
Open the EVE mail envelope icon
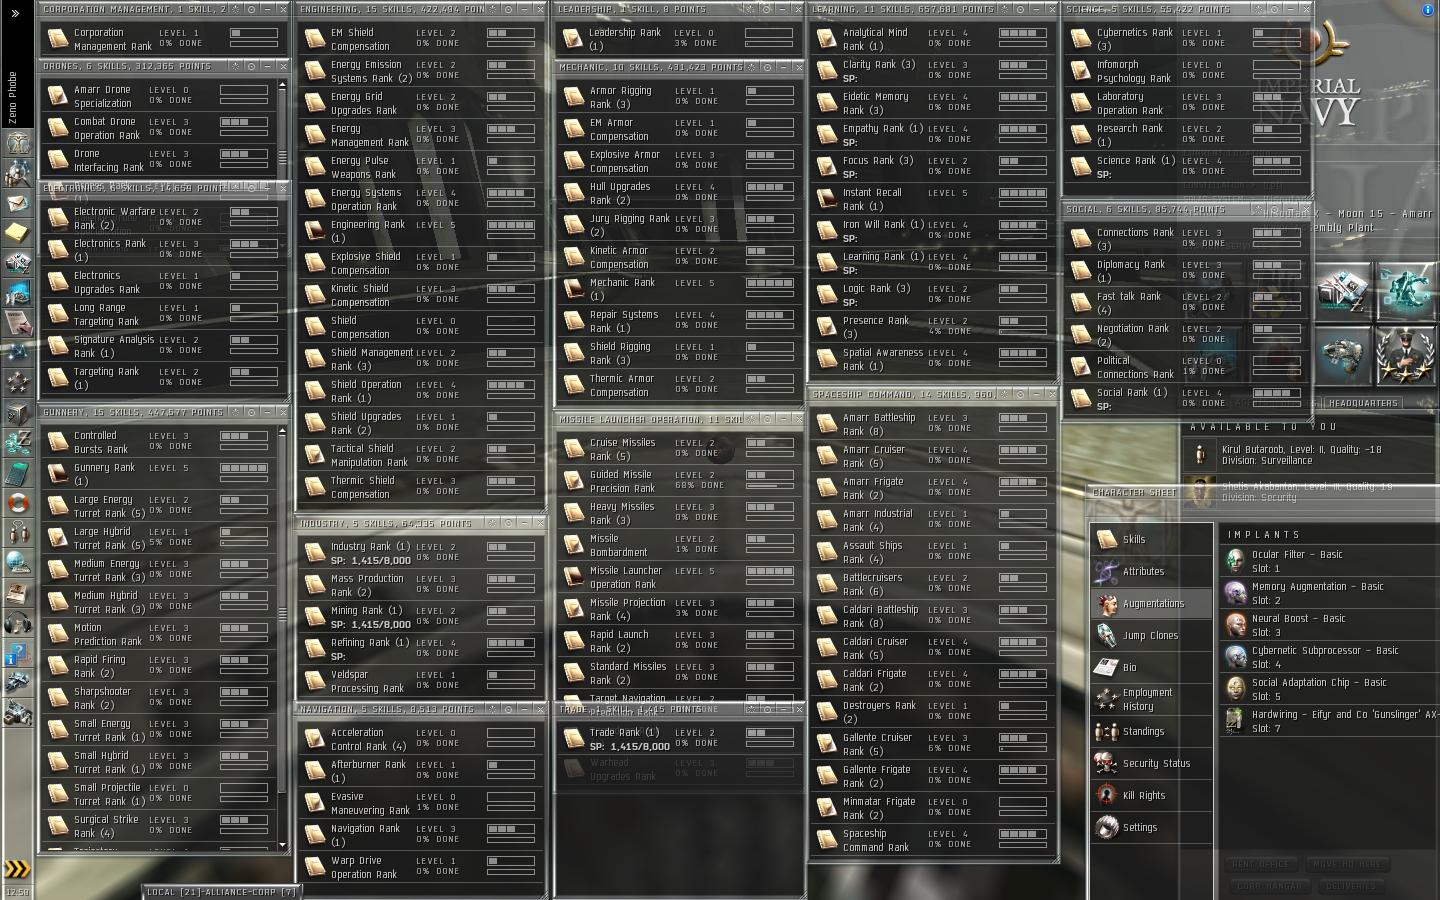click(17, 203)
